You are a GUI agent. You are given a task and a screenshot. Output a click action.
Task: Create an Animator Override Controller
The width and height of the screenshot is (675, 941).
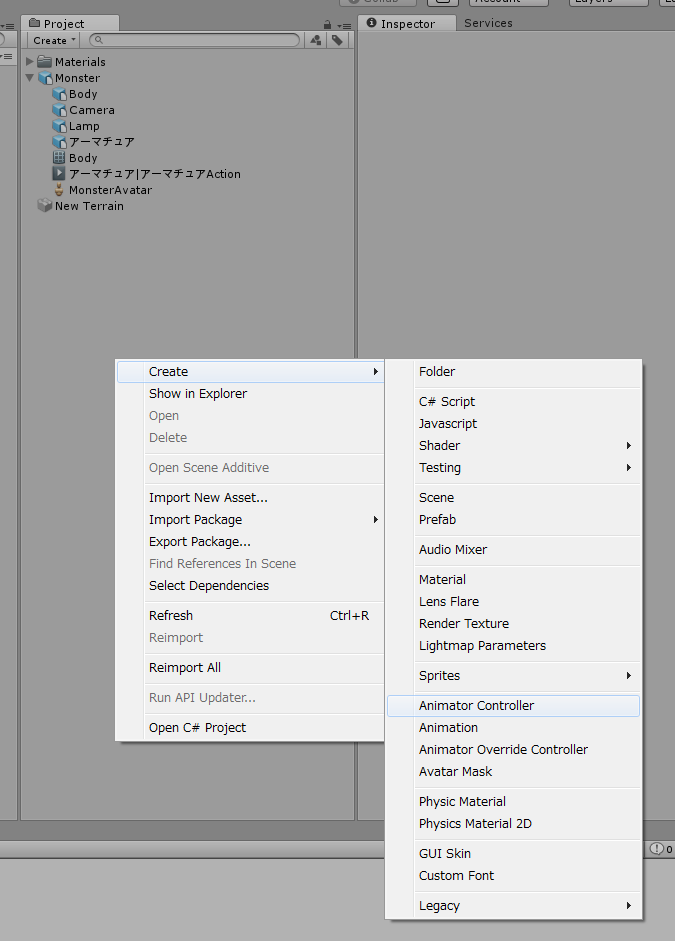coord(514,750)
